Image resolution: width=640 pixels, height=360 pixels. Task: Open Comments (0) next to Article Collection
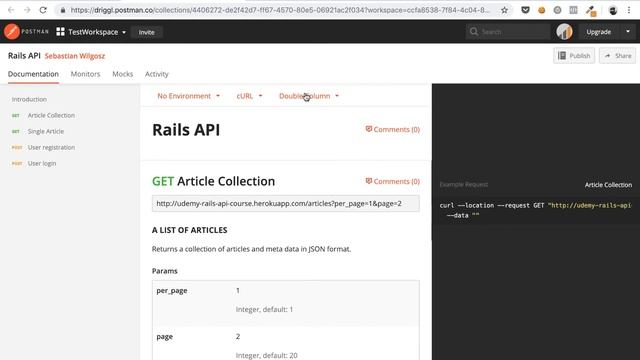[x=392, y=181]
